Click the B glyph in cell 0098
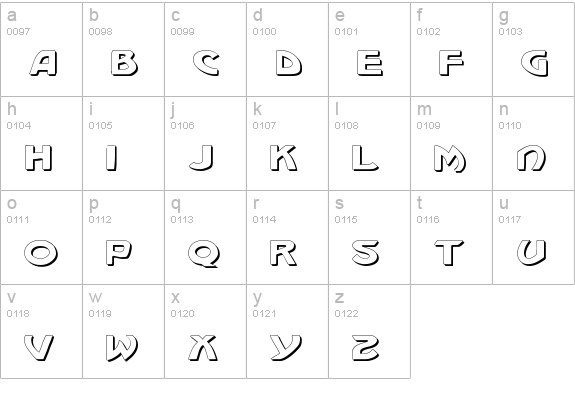575x414 pixels. click(124, 63)
